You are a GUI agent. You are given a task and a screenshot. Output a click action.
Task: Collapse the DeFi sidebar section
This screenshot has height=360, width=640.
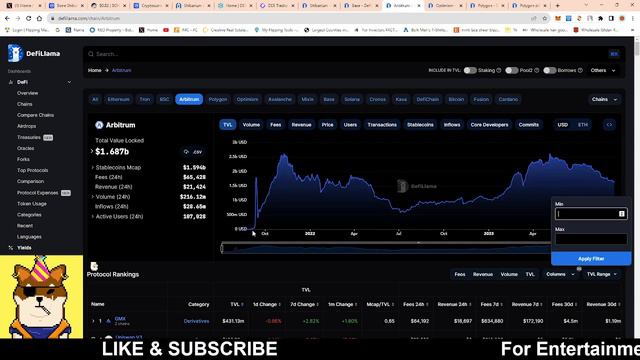click(x=69, y=82)
